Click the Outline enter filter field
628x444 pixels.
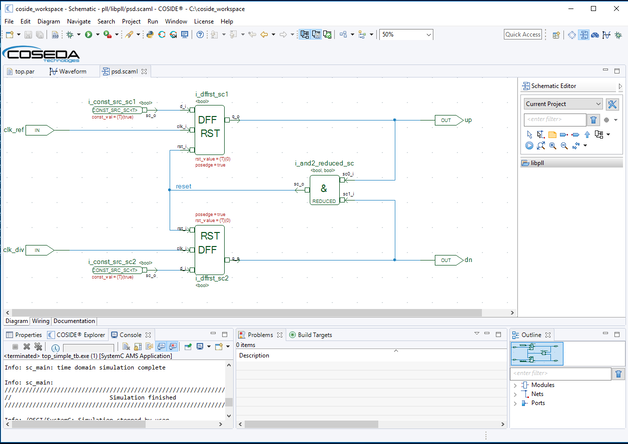[560, 374]
